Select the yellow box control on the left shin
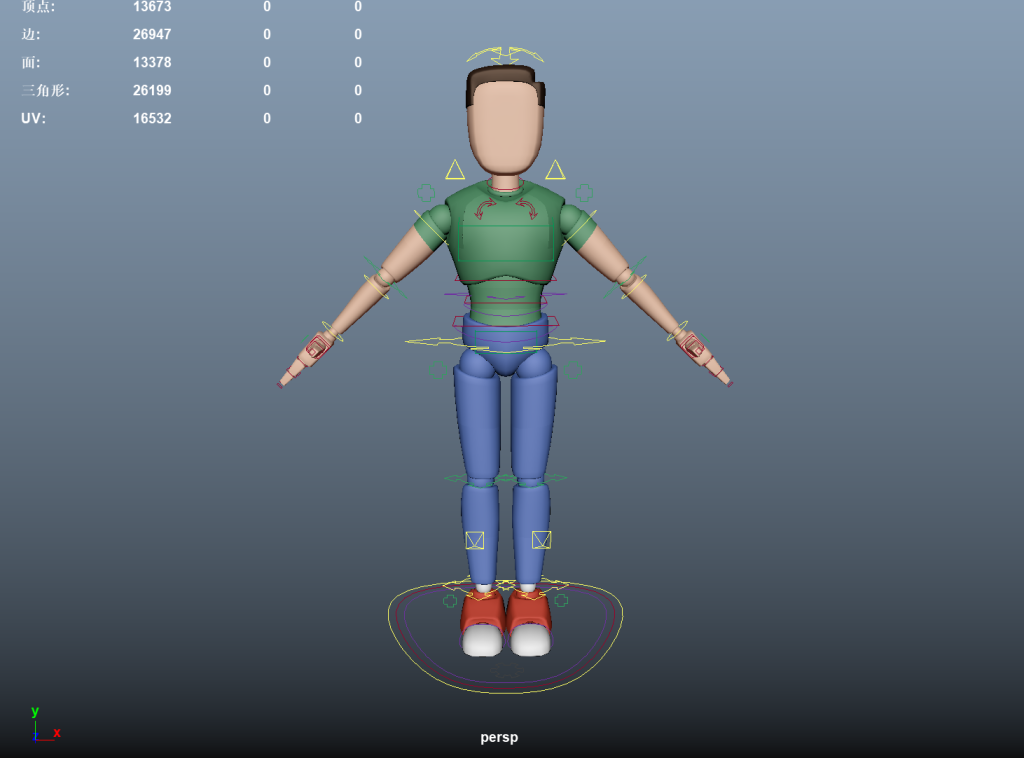Viewport: 1024px width, 758px height. tap(475, 540)
